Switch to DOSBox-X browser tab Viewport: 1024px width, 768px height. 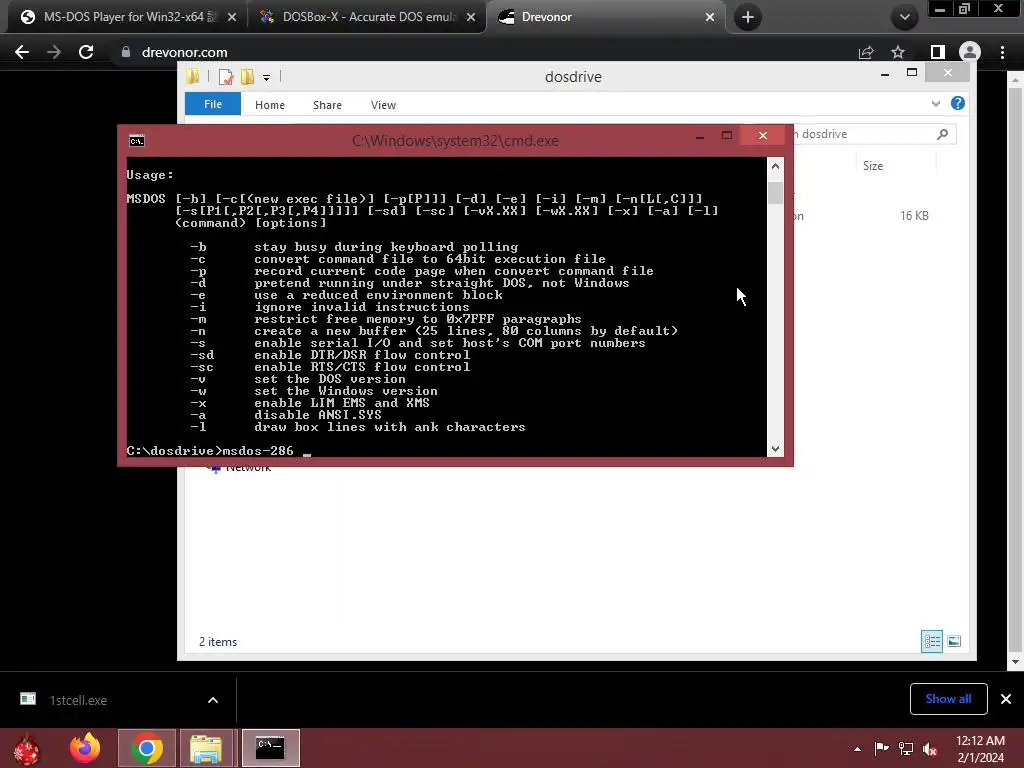pyautogui.click(x=367, y=17)
